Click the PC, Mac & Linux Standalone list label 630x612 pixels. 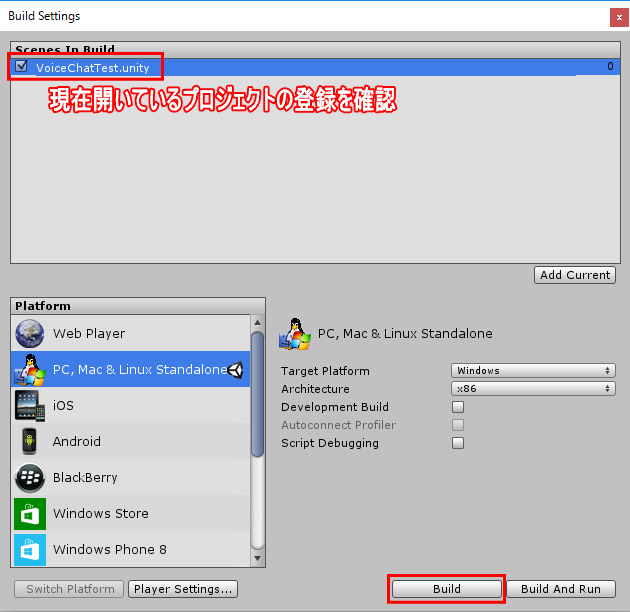pyautogui.click(x=140, y=369)
